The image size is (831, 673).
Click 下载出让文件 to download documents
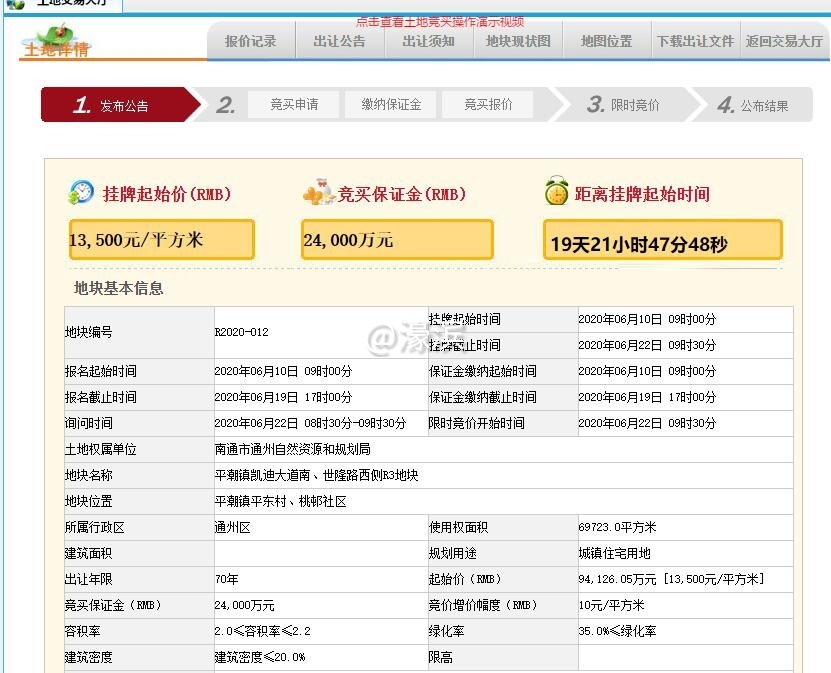(x=692, y=42)
